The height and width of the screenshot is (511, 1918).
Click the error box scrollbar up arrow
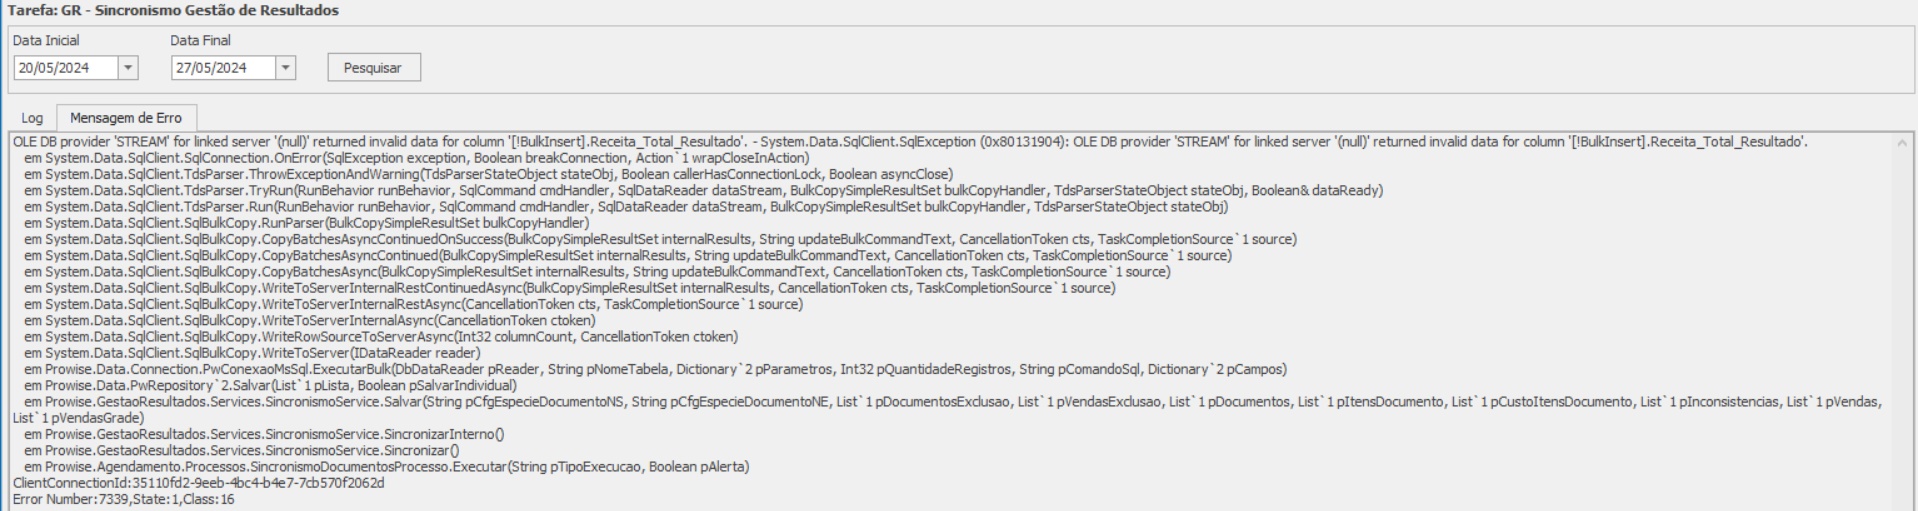[x=1902, y=143]
